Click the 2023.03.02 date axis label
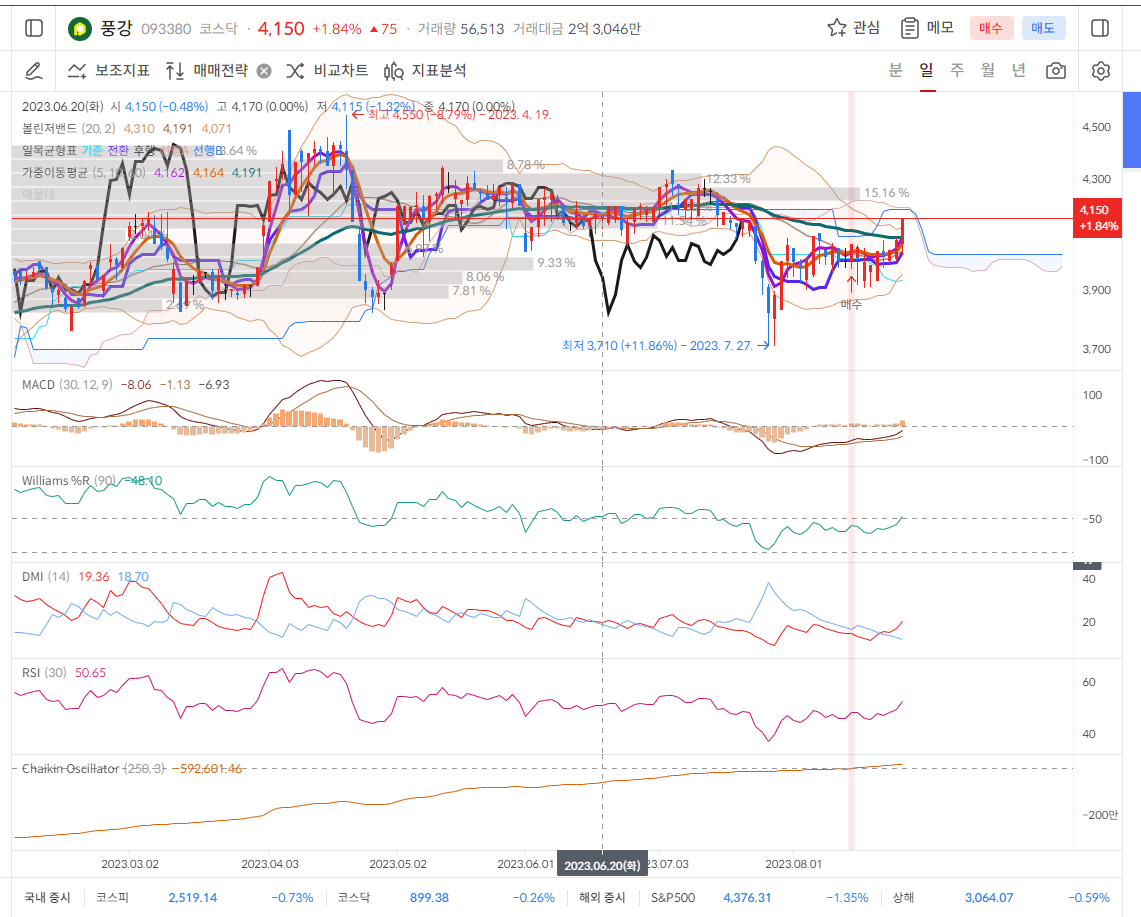The width and height of the screenshot is (1141, 917). (130, 864)
